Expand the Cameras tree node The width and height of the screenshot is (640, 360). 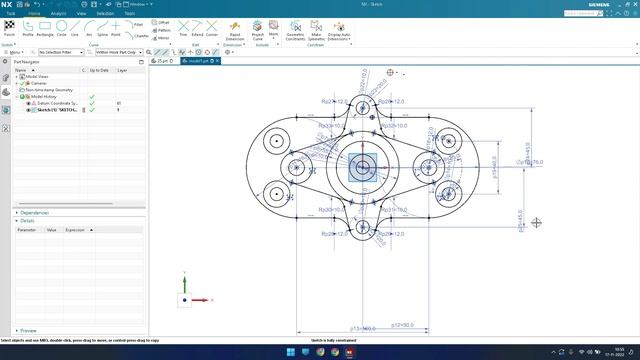pos(17,83)
